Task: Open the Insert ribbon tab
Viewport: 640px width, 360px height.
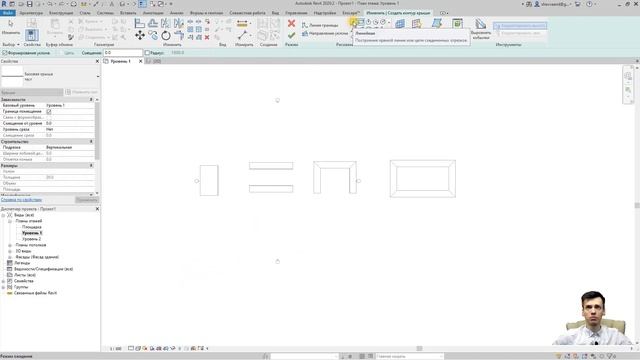Action: point(128,13)
